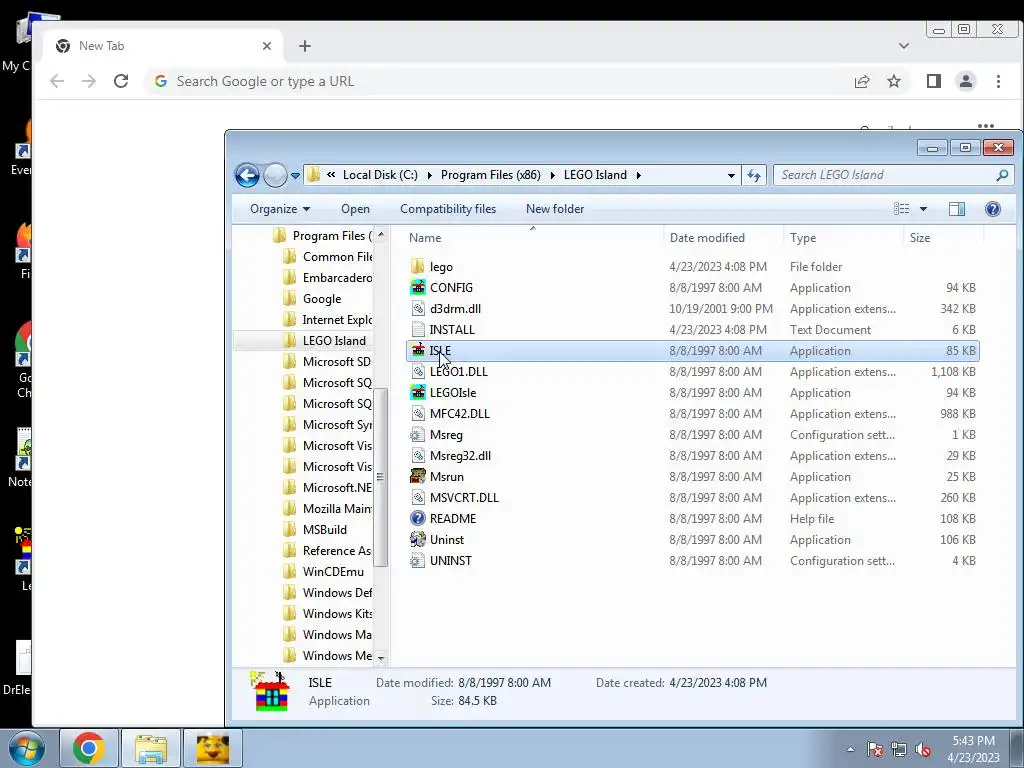Click Program Files (x86) breadcrumb

[490, 175]
